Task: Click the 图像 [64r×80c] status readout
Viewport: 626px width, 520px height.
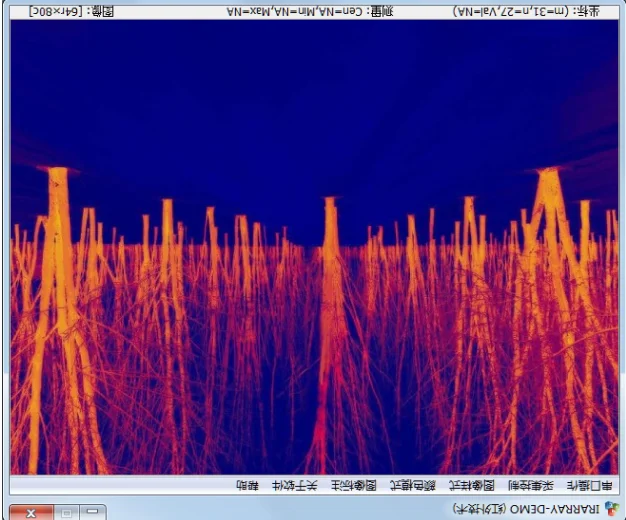Action: [x=72, y=12]
